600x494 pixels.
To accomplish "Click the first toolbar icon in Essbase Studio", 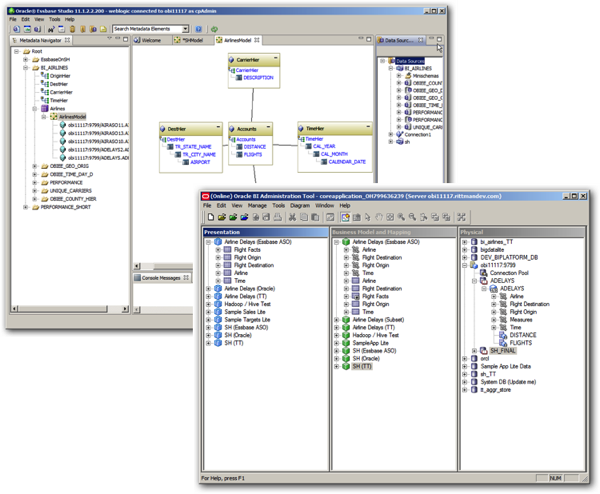I will pyautogui.click(x=16, y=29).
